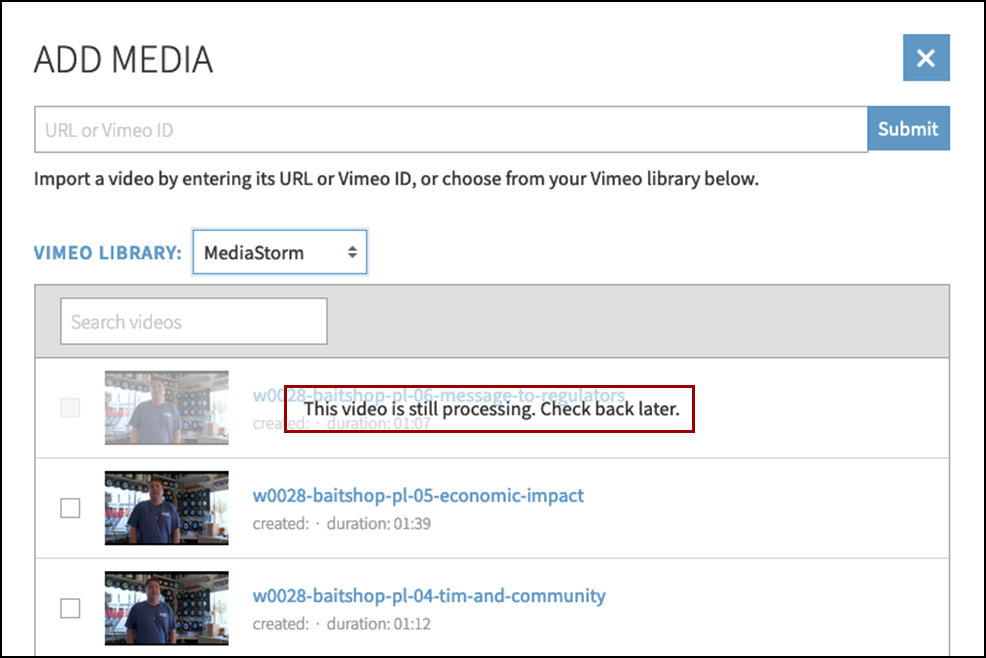Click disabled checkbox for message-to-regulators video
The image size is (986, 658).
point(70,408)
